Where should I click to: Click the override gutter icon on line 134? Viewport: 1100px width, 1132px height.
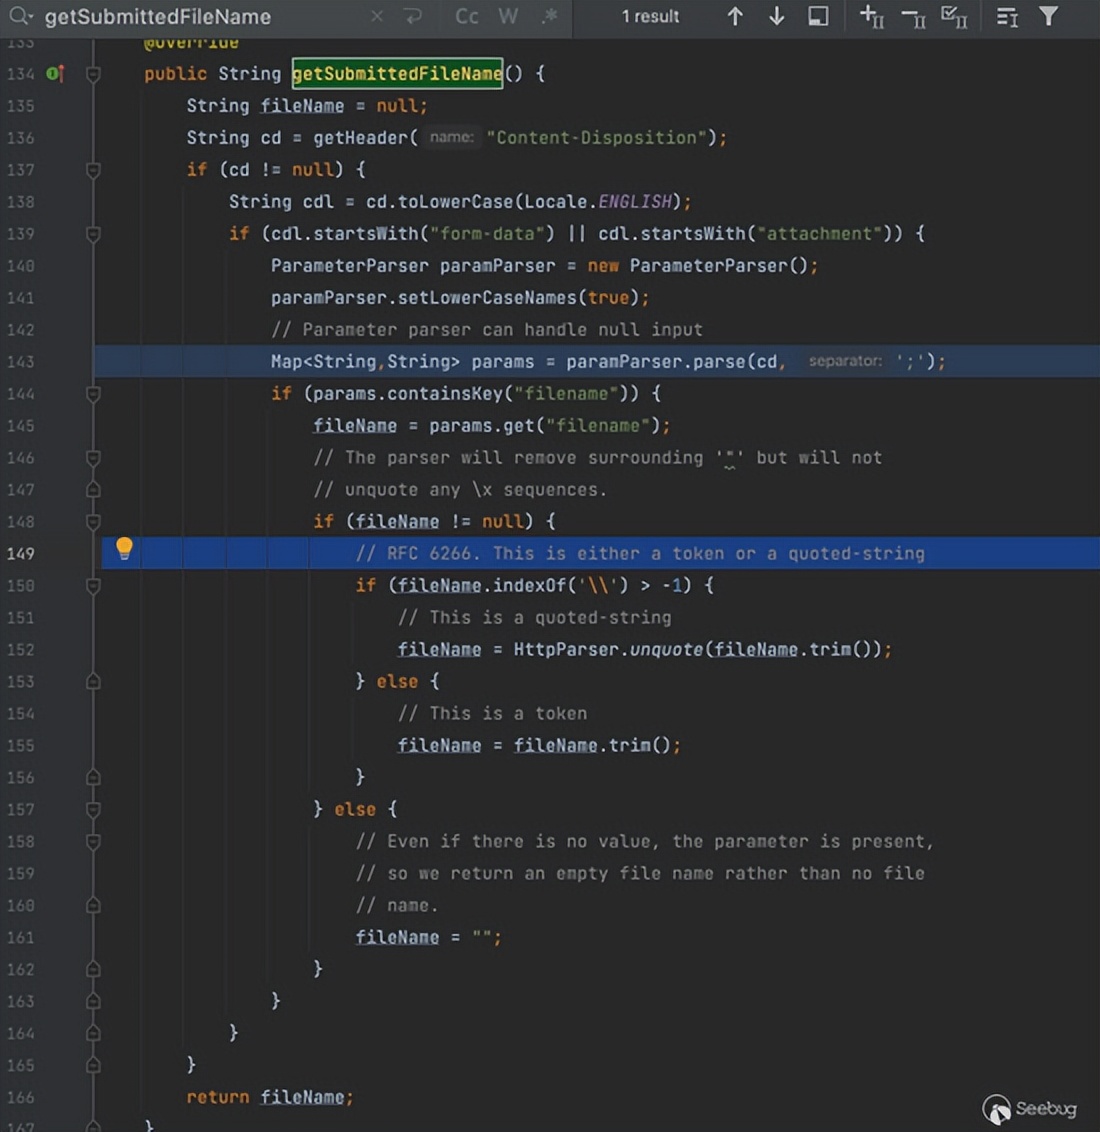point(55,73)
